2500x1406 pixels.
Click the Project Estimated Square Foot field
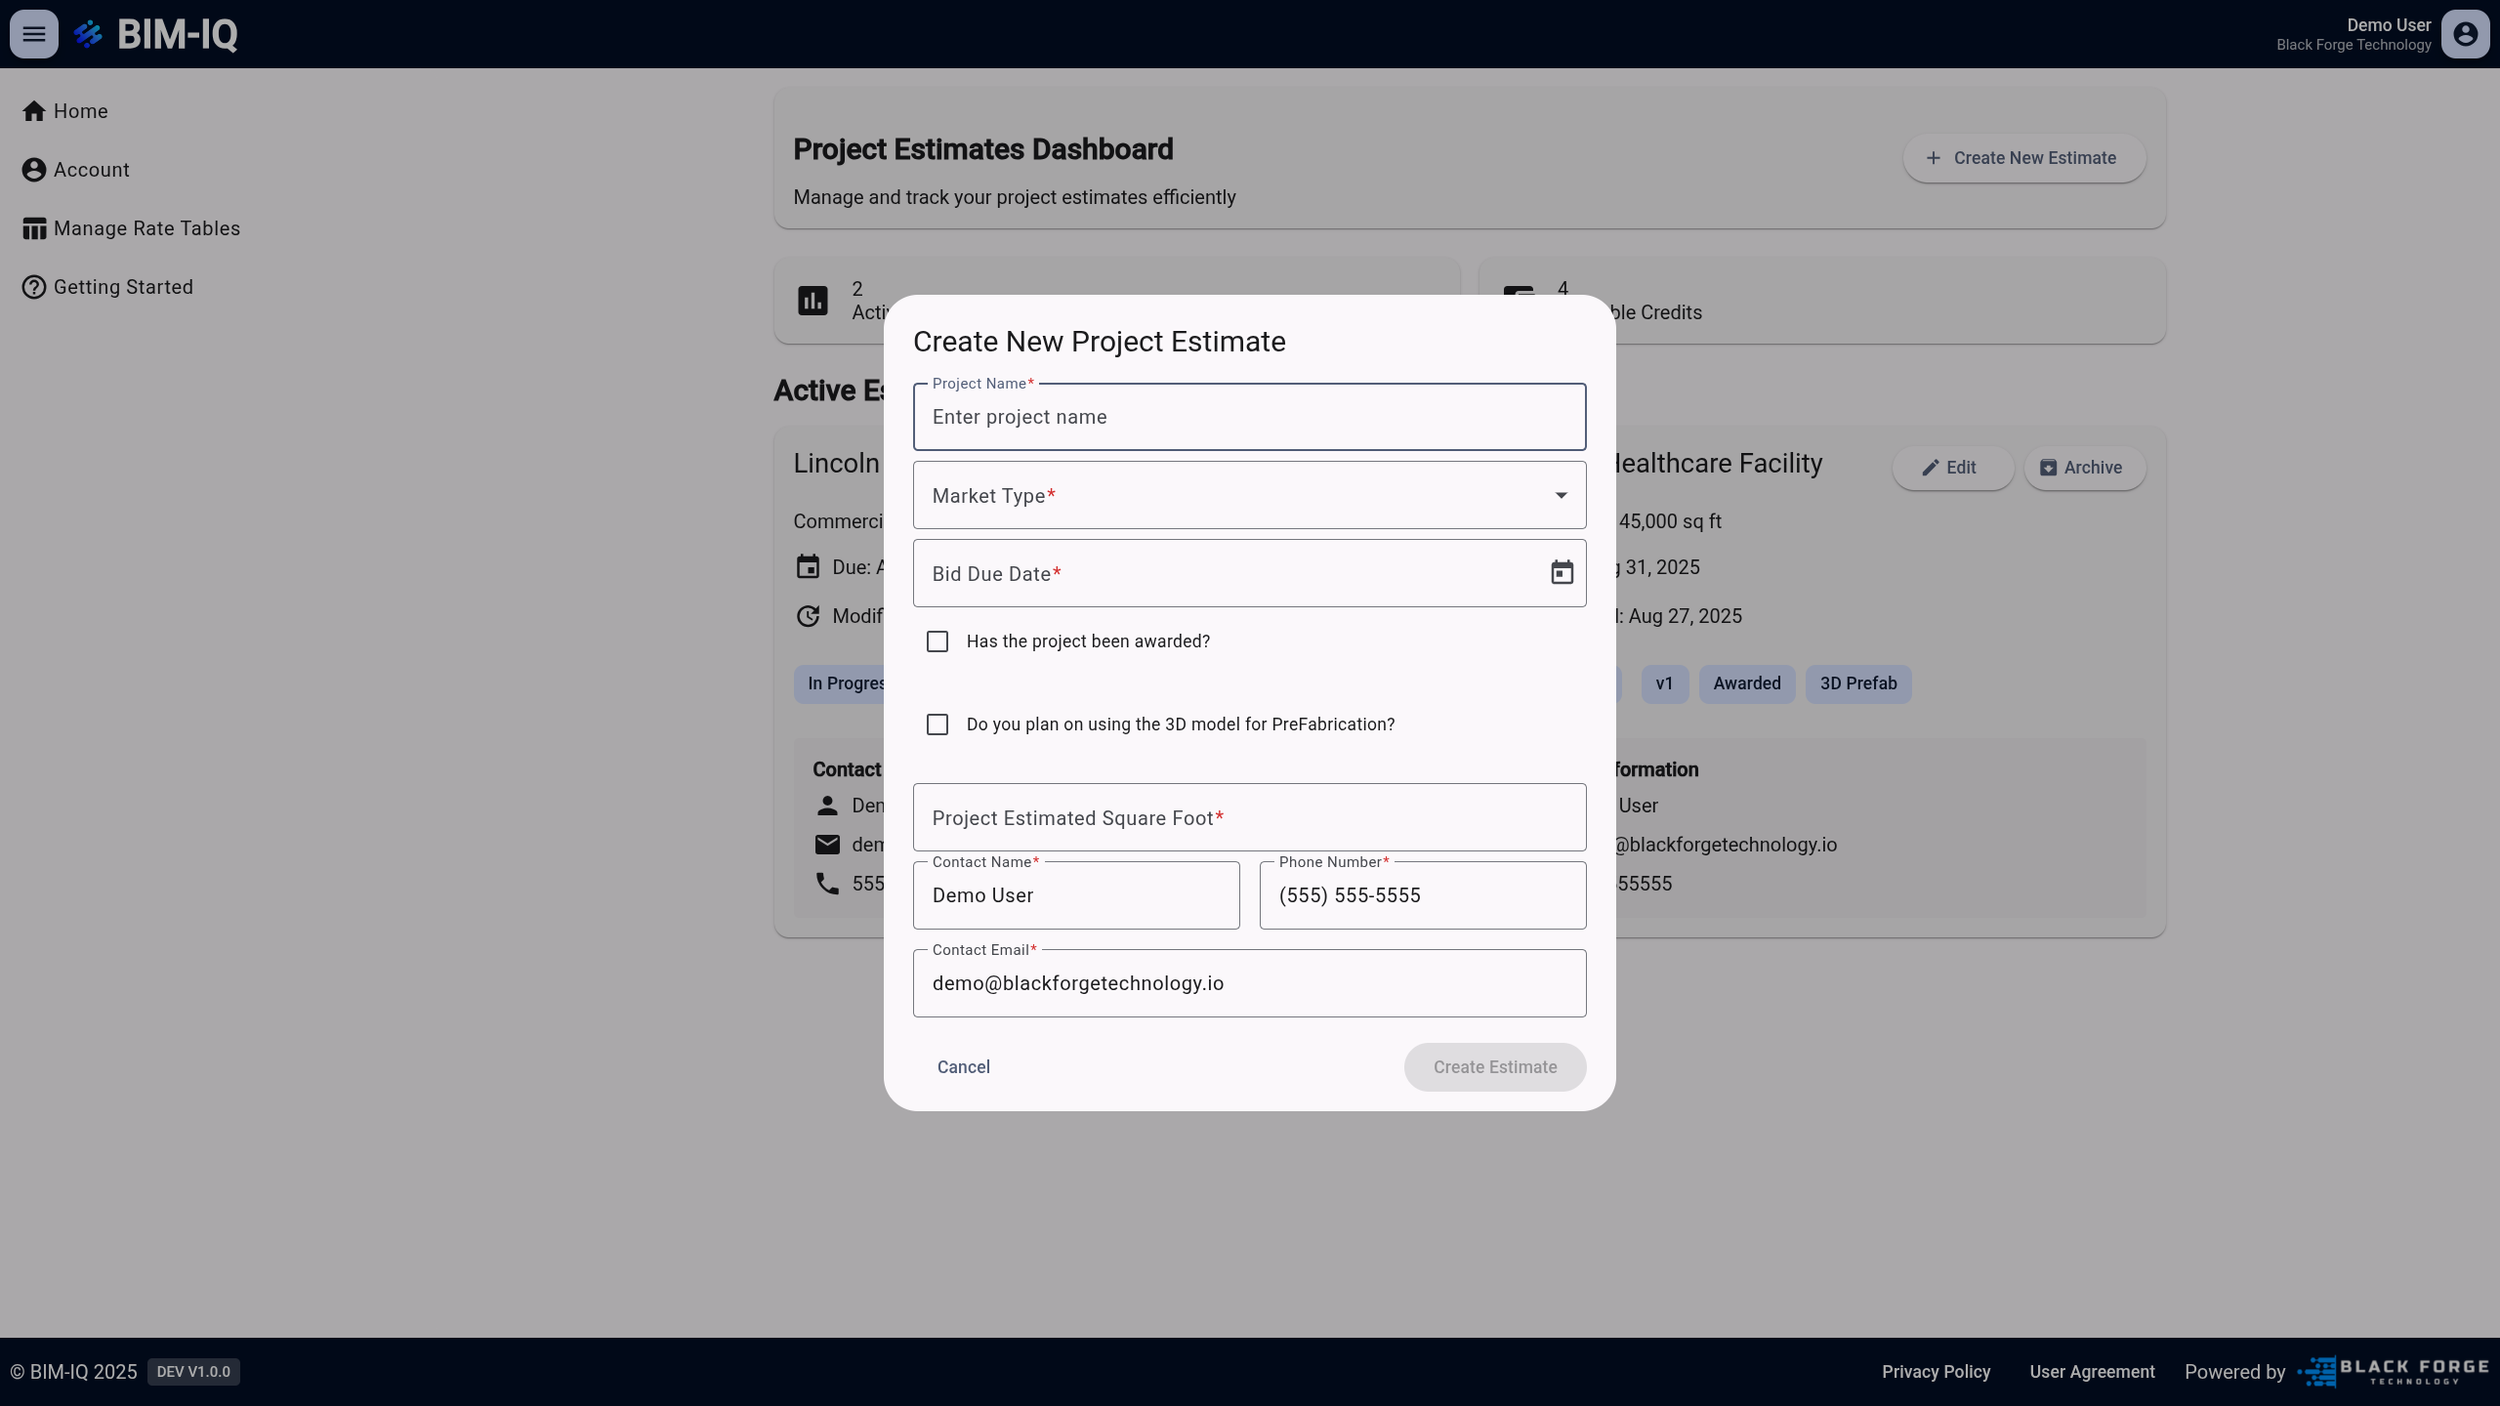click(1248, 817)
